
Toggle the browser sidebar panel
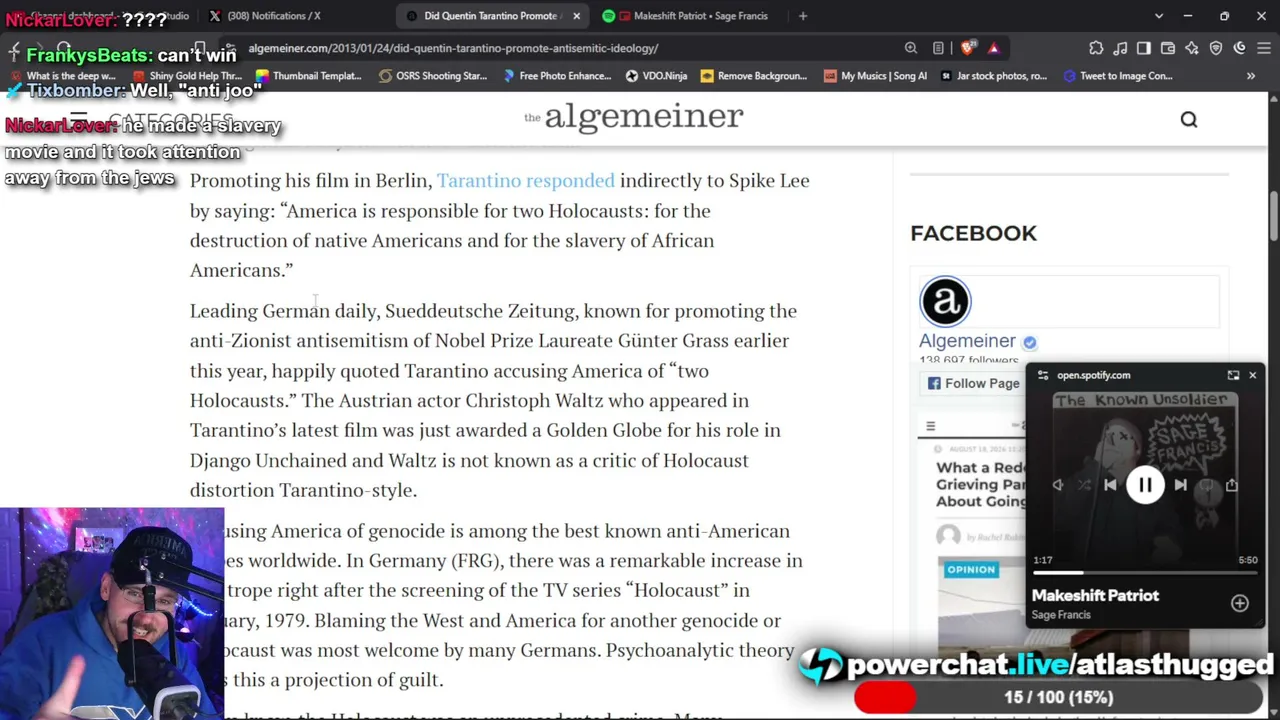point(1144,48)
